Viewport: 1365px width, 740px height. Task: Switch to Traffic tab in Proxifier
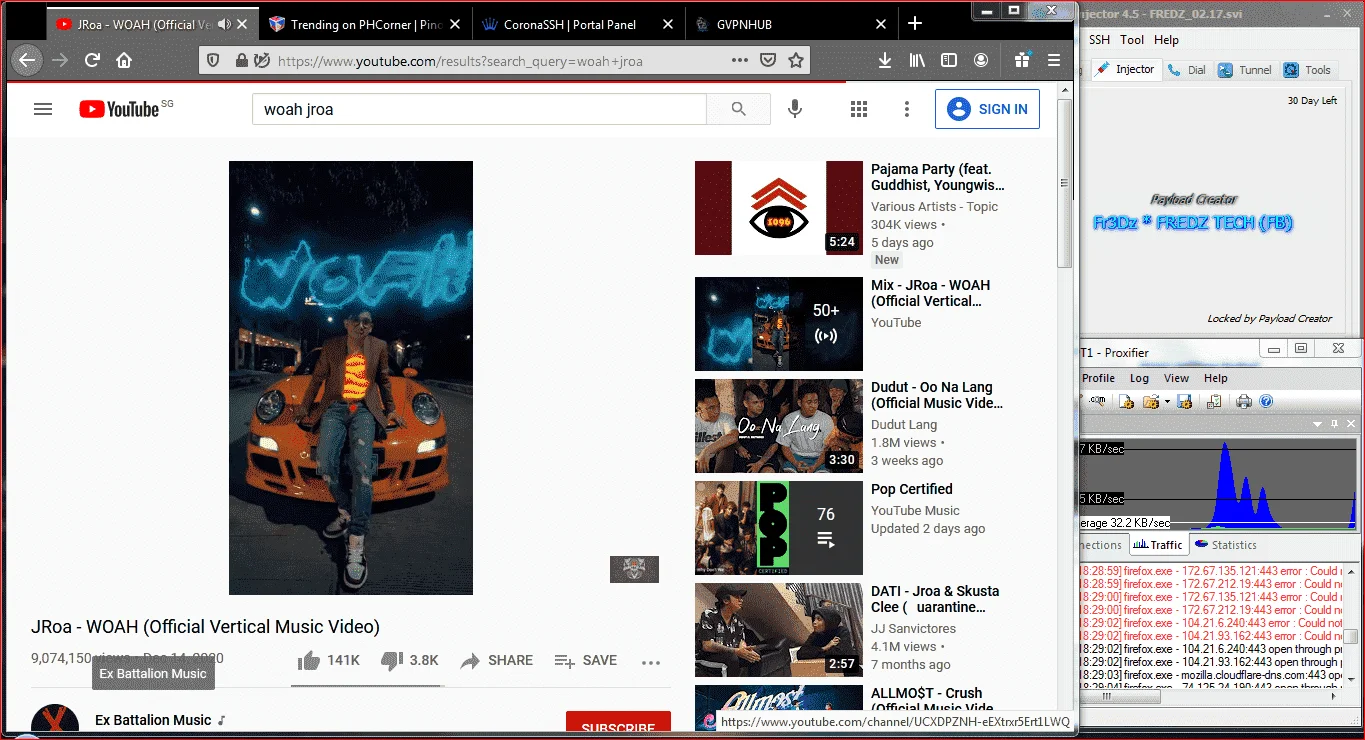point(1158,545)
